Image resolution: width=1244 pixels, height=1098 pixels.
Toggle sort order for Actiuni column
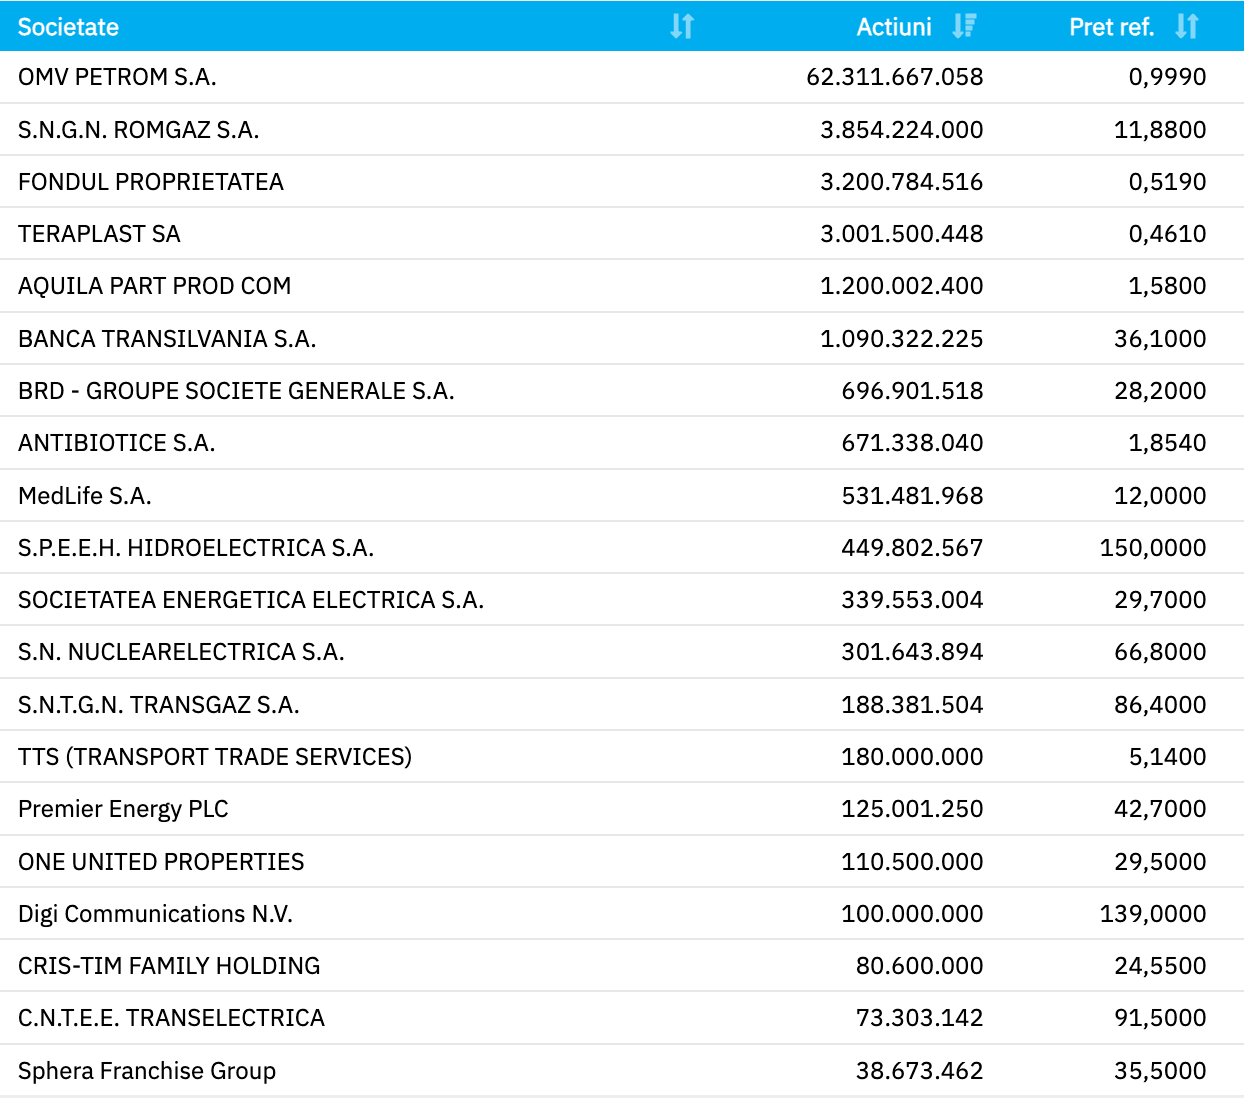tap(963, 27)
